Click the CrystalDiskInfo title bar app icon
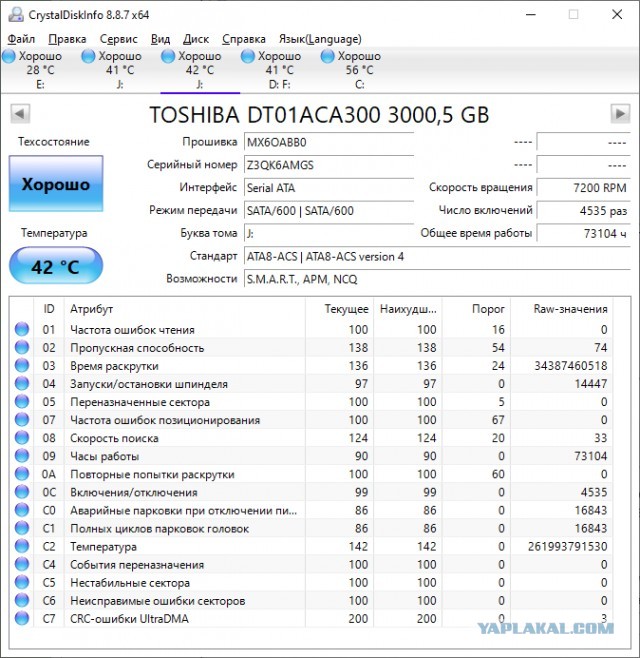 pos(16,15)
